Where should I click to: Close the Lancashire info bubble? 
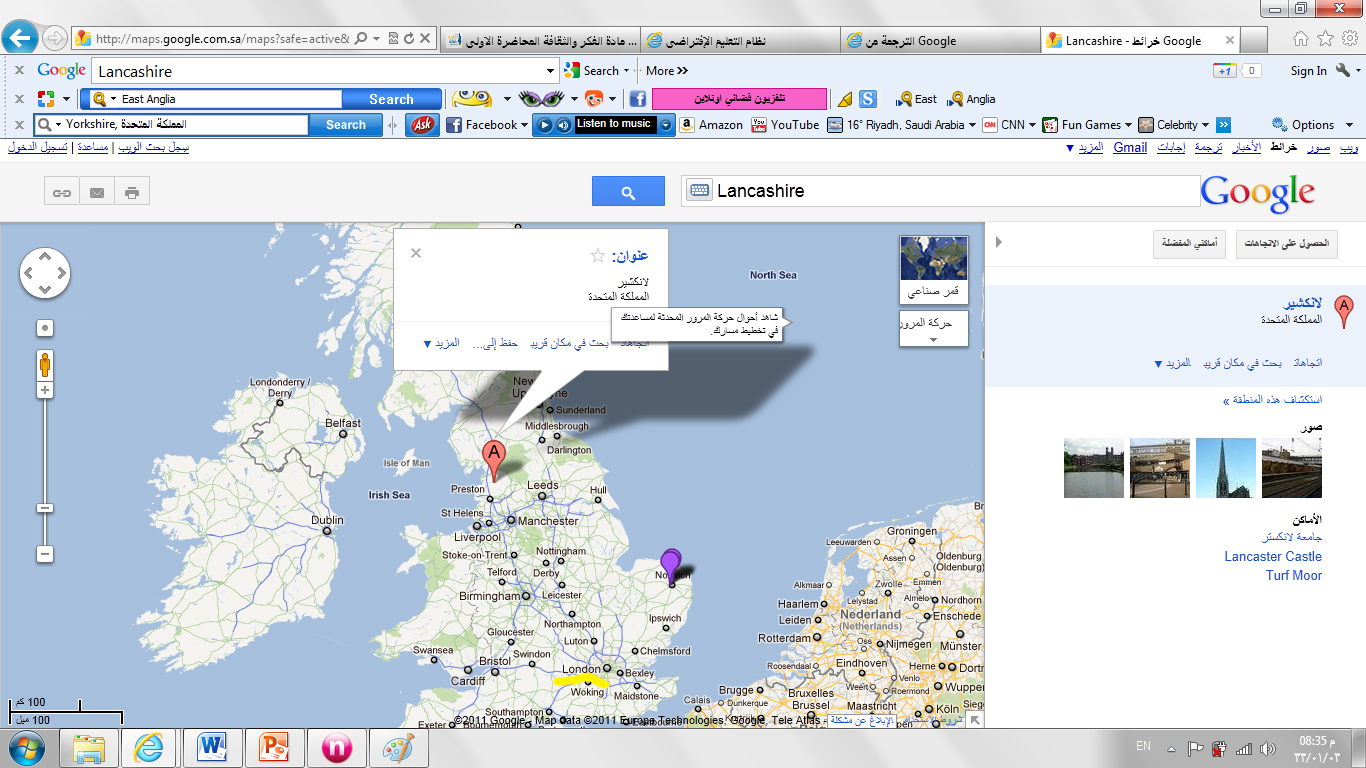416,253
